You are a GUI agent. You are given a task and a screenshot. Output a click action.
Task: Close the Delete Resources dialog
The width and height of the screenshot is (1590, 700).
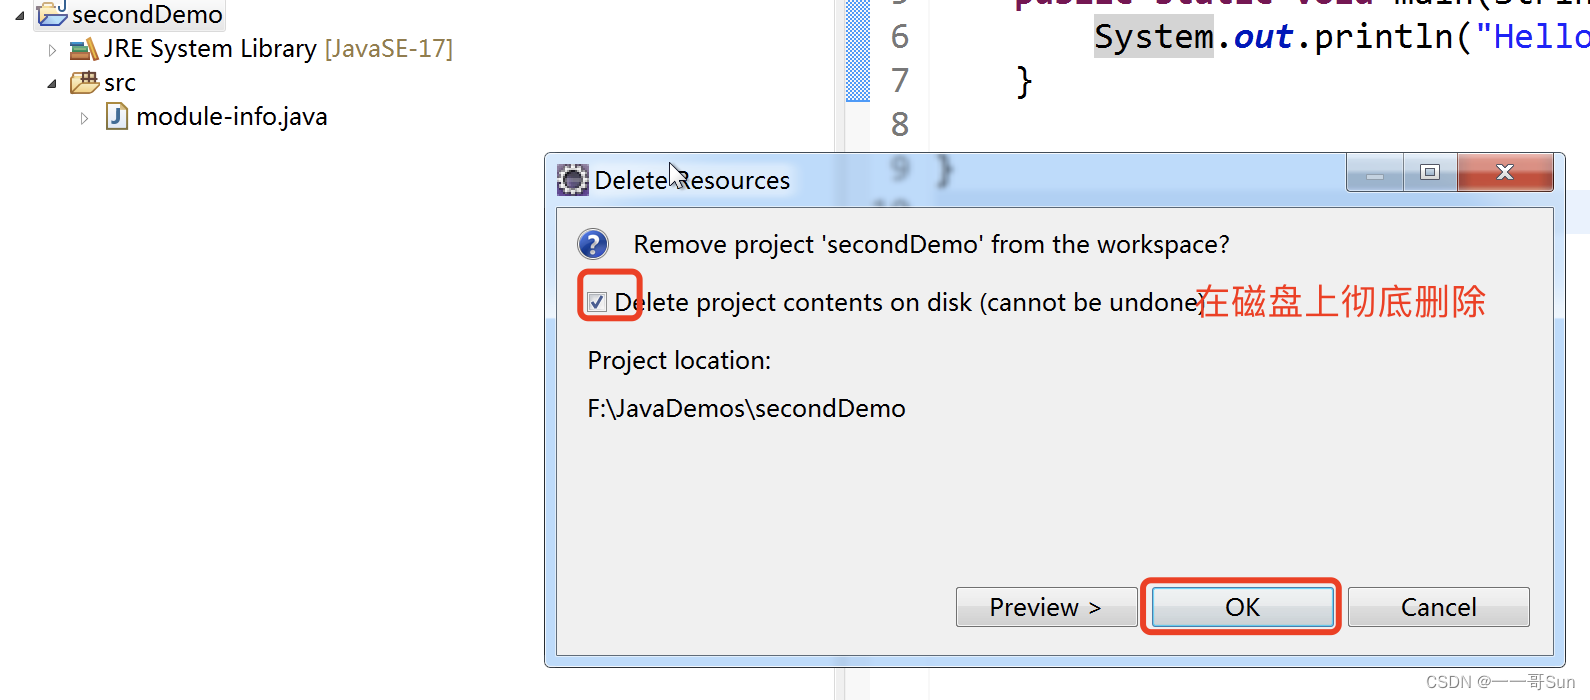pos(1505,172)
